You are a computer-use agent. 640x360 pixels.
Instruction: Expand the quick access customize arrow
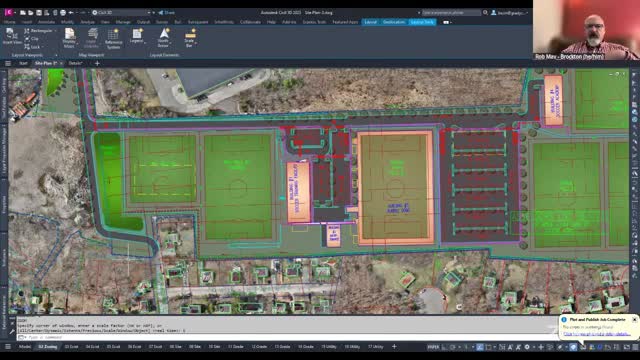point(155,13)
